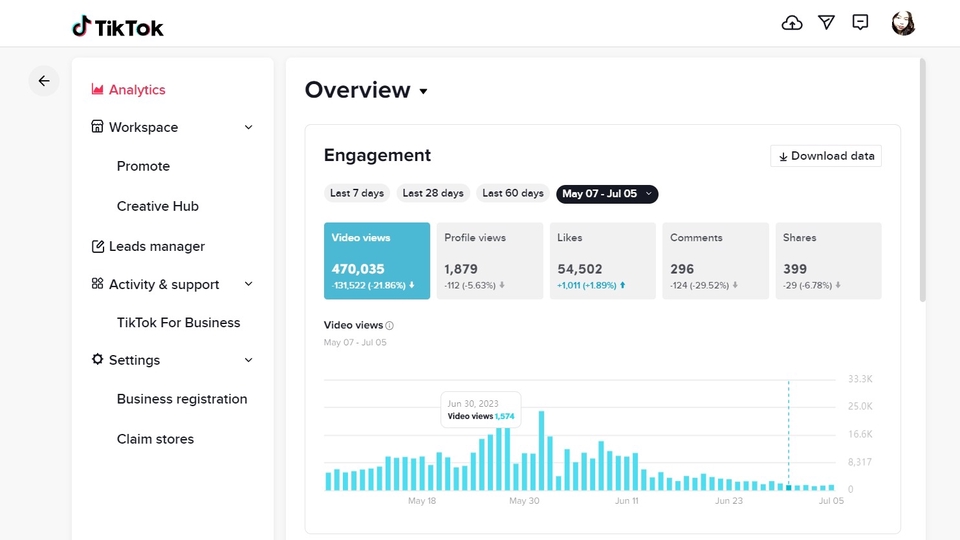Click the Workspace store icon
The height and width of the screenshot is (540, 960).
(97, 127)
